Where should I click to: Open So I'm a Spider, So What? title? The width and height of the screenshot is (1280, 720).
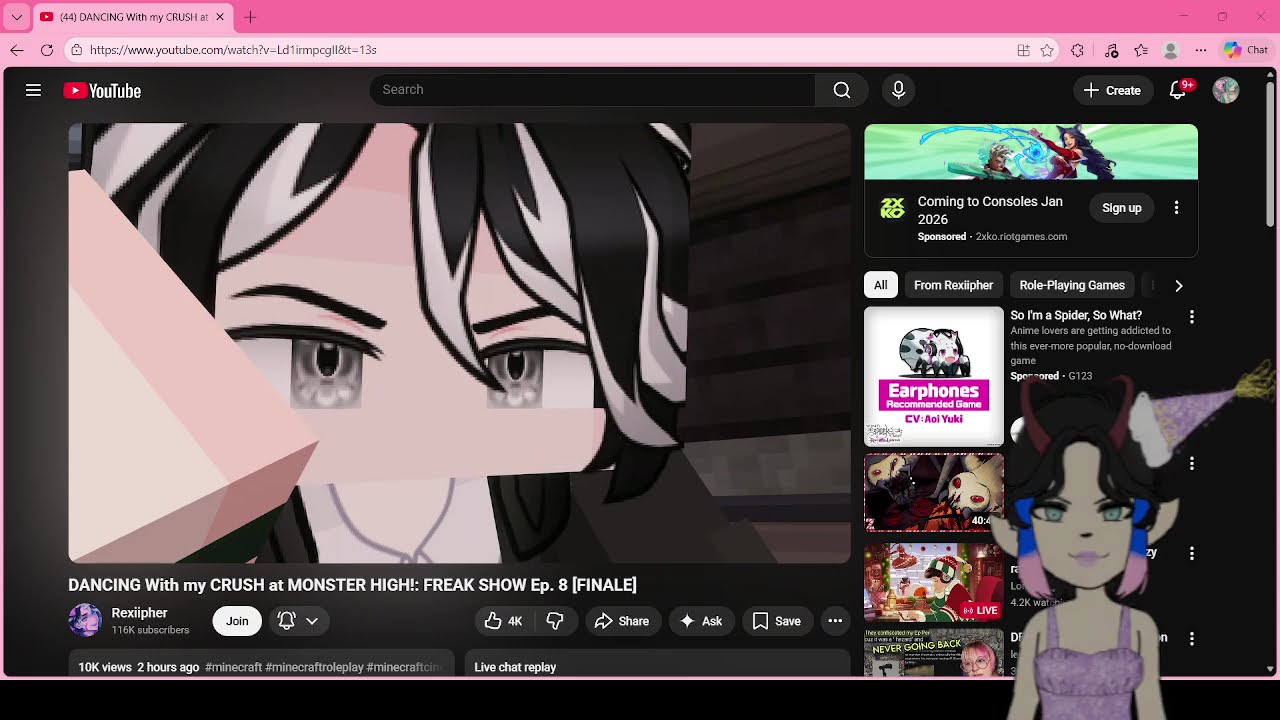tap(1076, 316)
